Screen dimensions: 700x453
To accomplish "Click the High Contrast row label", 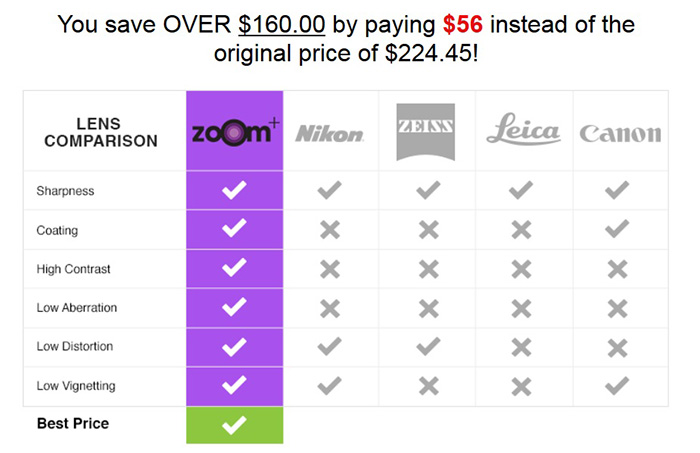I will pos(73,269).
